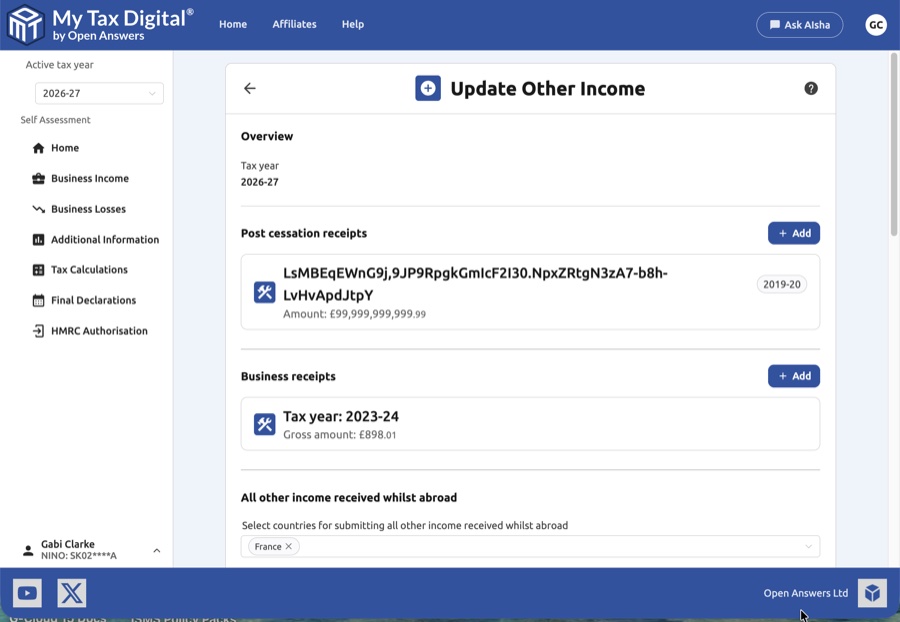This screenshot has width=900, height=622.
Task: Expand the countries selector for income abroad
Action: pyautogui.click(x=810, y=546)
